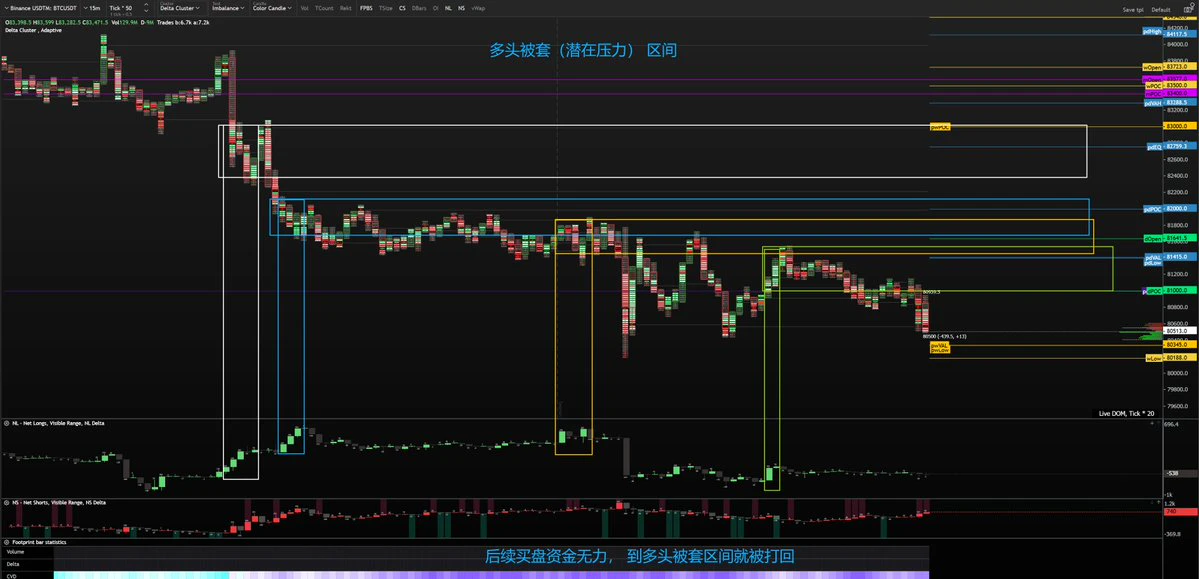Toggle the TSize indicator button
The height and width of the screenshot is (579, 1199).
click(385, 8)
